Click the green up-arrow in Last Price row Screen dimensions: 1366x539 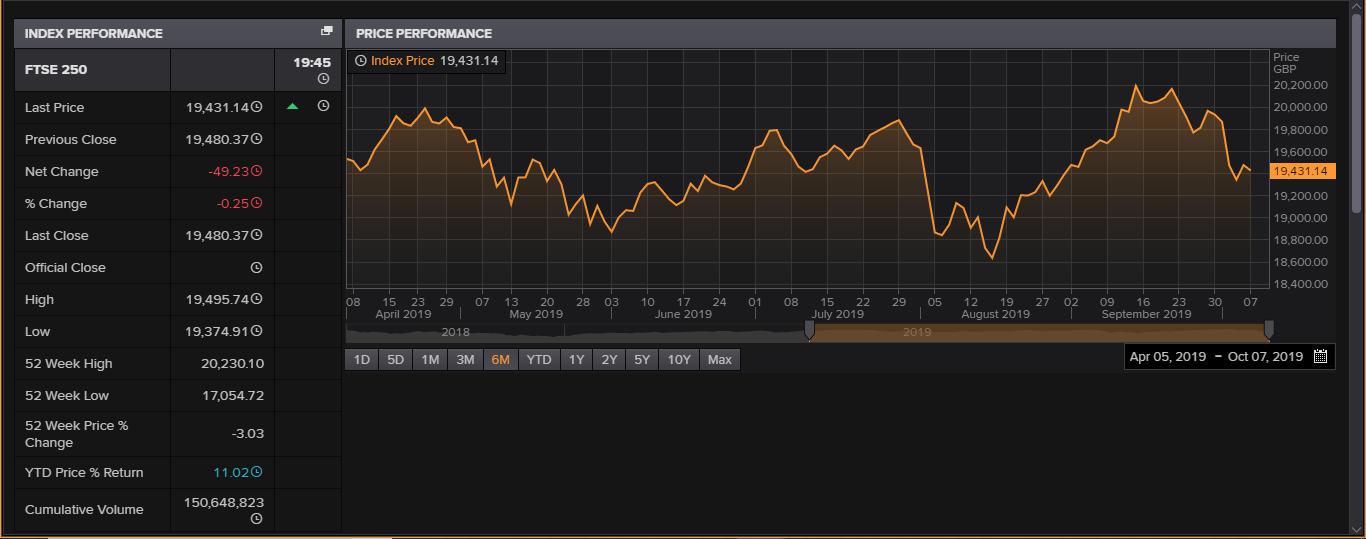tap(292, 106)
